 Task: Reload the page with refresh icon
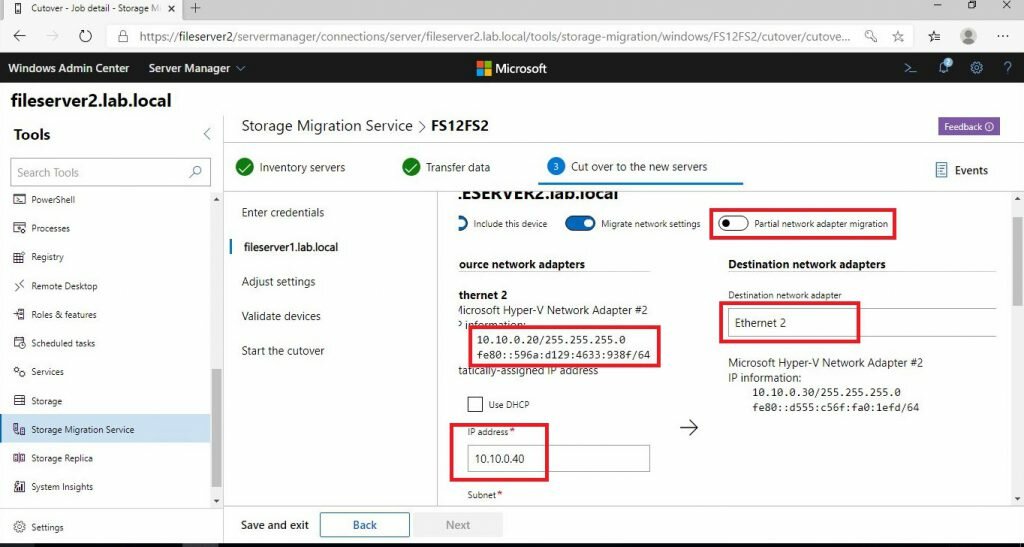[x=86, y=37]
